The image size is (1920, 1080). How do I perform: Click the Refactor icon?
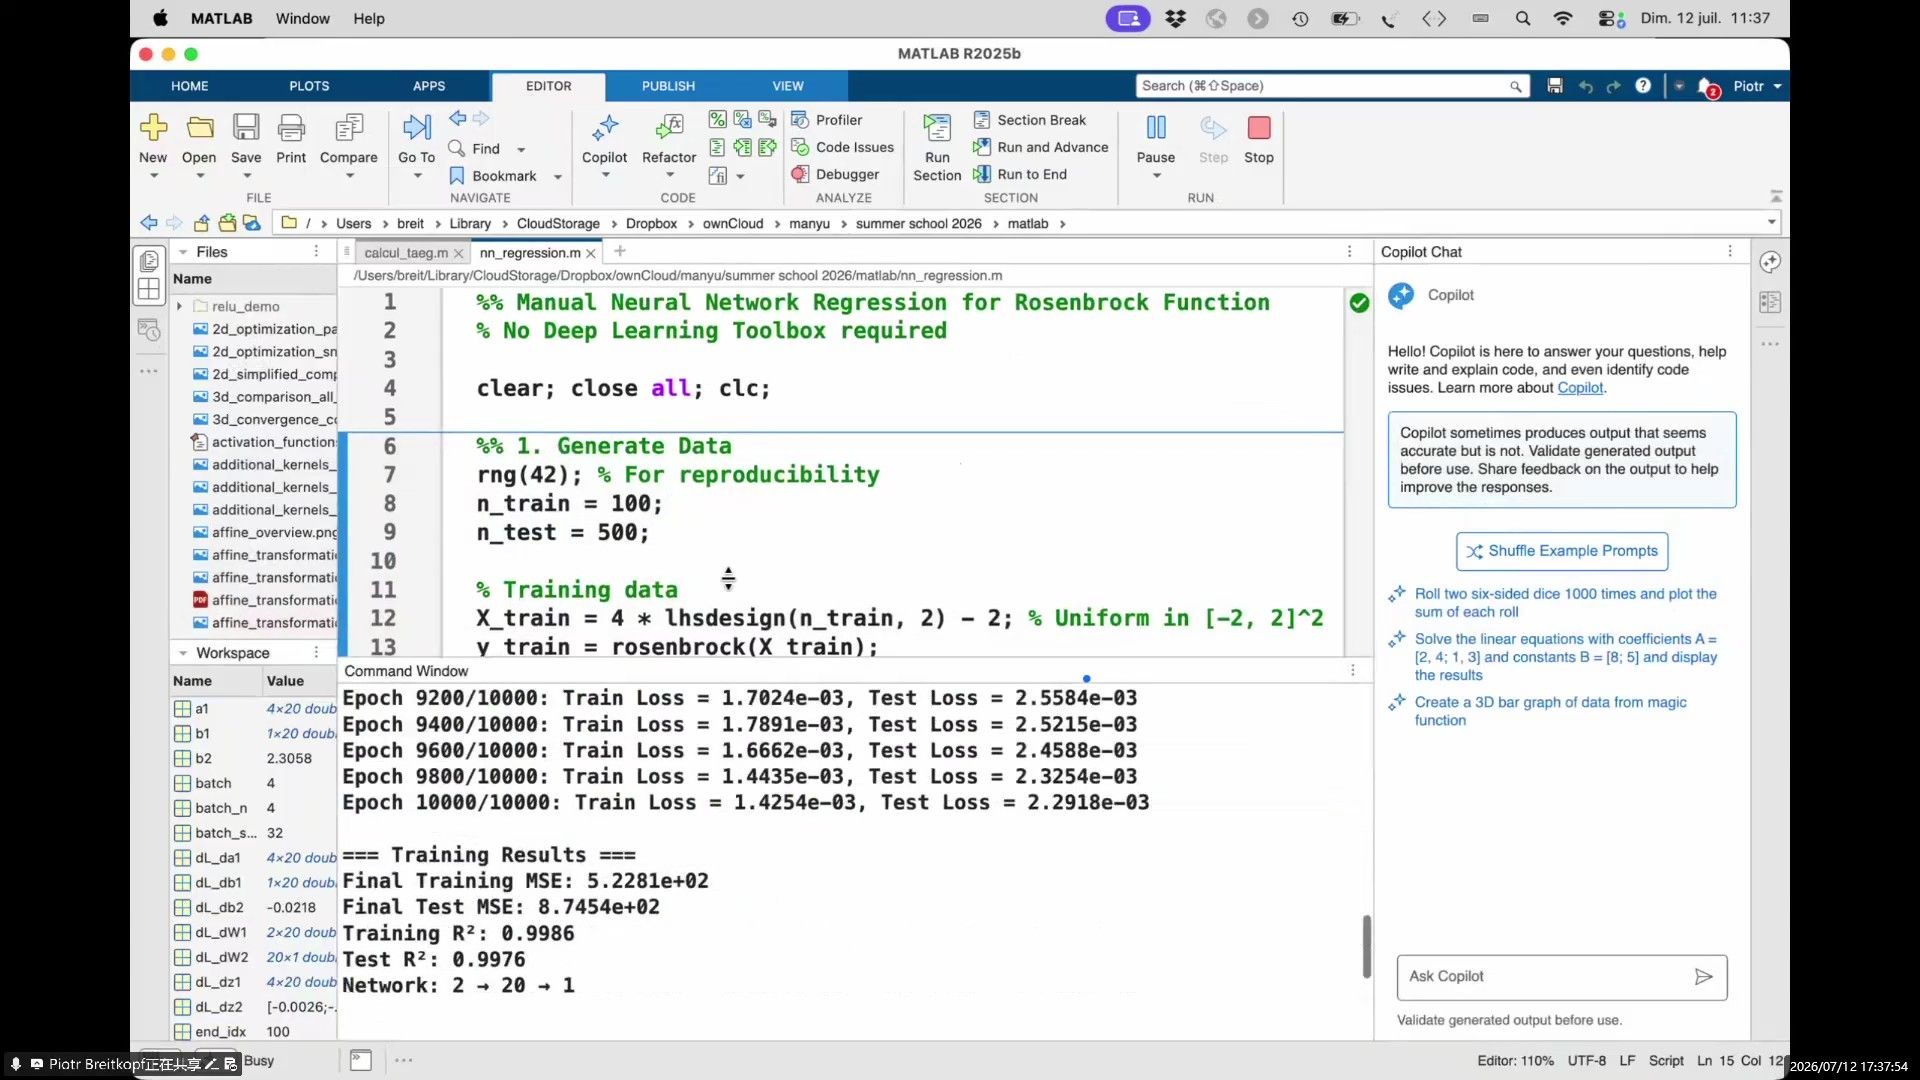[669, 127]
